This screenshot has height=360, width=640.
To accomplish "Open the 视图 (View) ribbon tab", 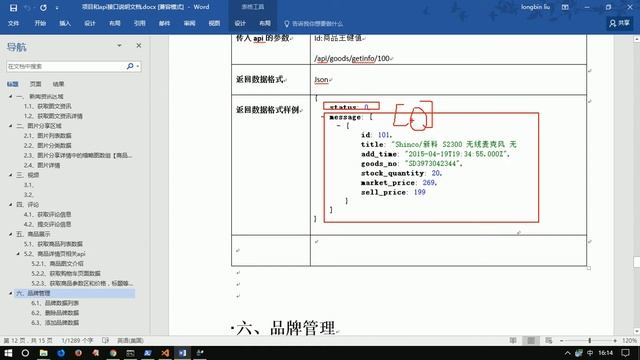I will pos(214,23).
